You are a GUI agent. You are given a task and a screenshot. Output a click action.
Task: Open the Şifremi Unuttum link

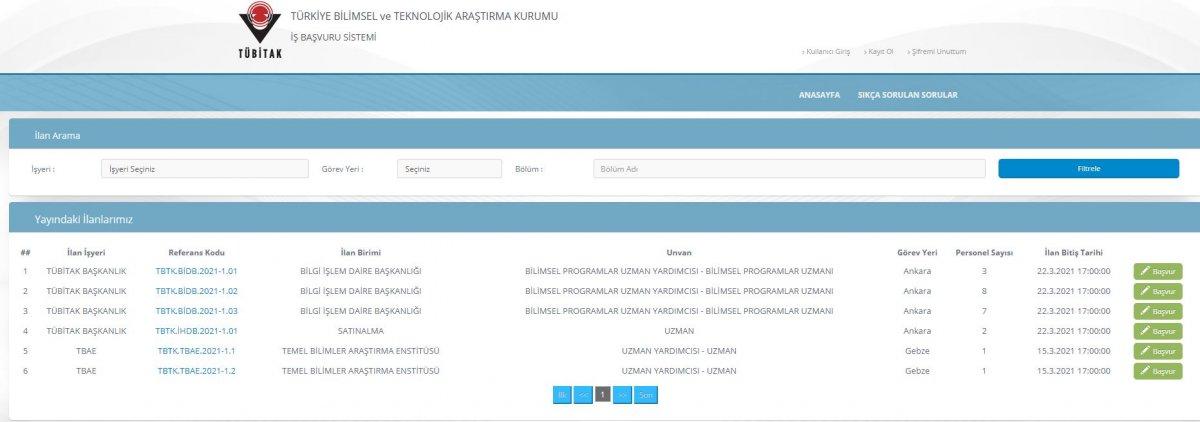(x=938, y=52)
